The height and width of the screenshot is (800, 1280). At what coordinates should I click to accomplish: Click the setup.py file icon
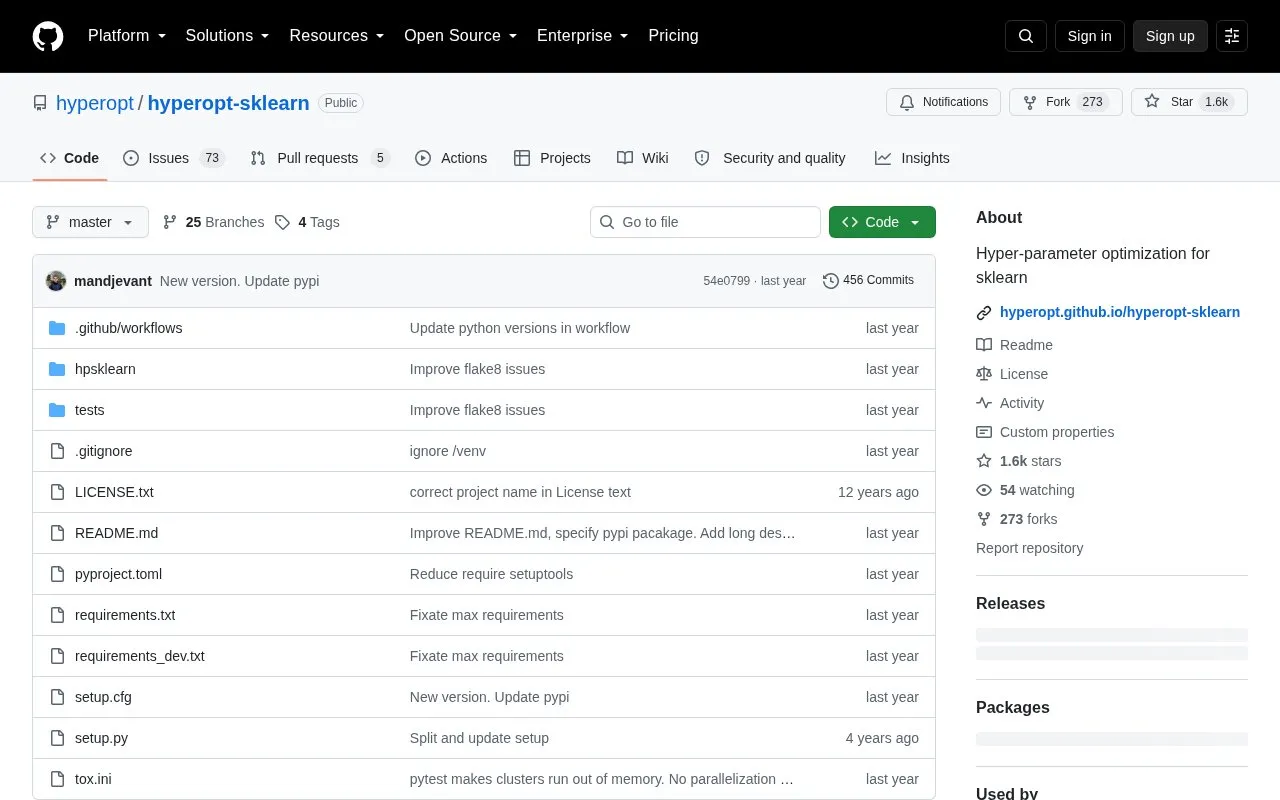57,738
